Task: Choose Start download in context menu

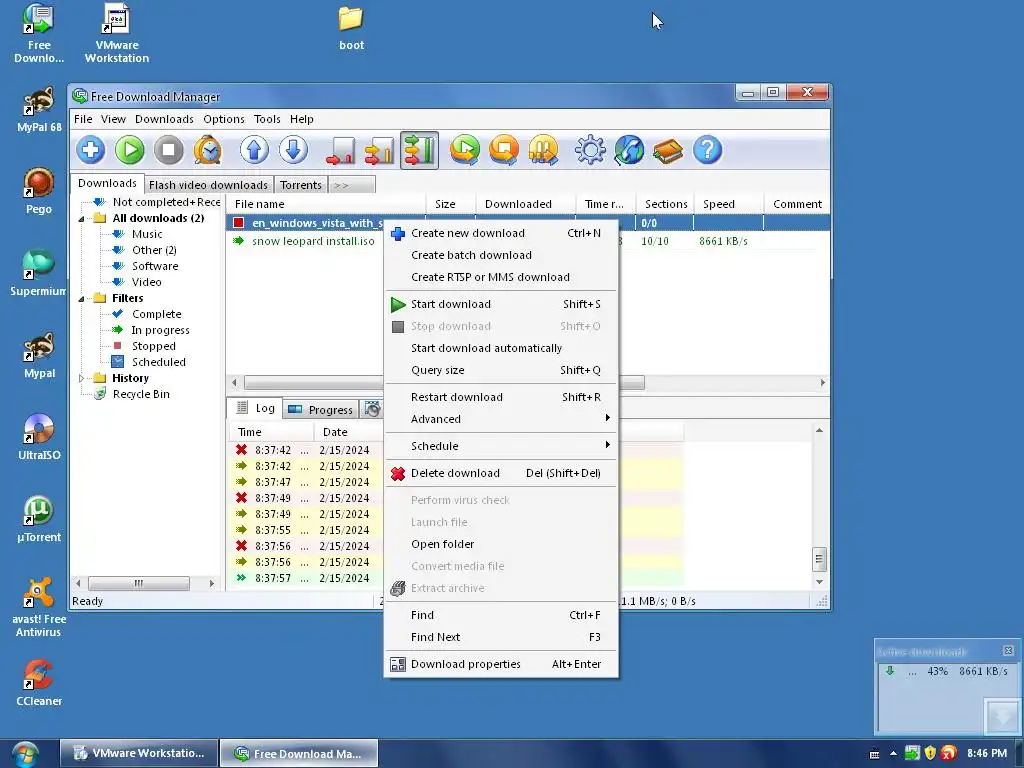Action: 502,304
